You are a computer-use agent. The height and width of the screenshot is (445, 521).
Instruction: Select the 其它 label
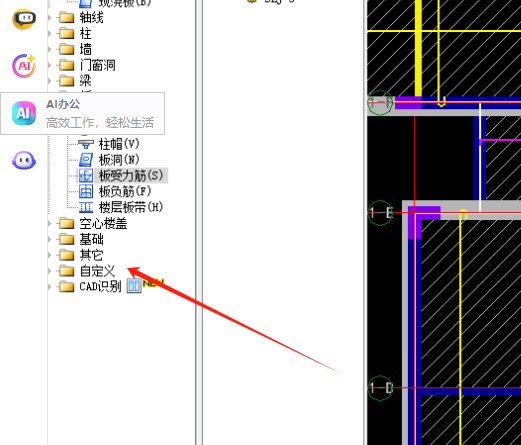pyautogui.click(x=91, y=255)
